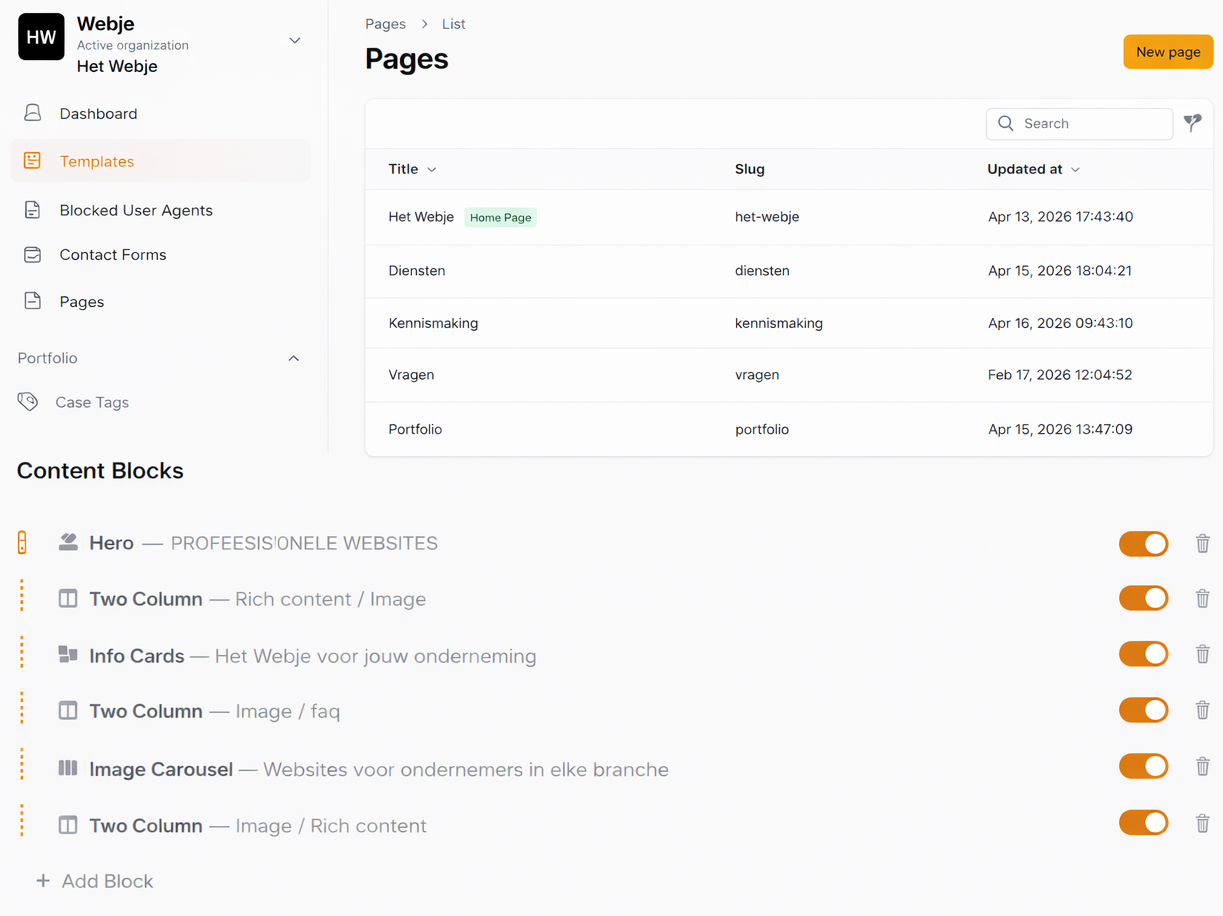Viewport: 1223px width, 916px height.
Task: Grab the drag handle of the Hero block
Action: [x=22, y=543]
